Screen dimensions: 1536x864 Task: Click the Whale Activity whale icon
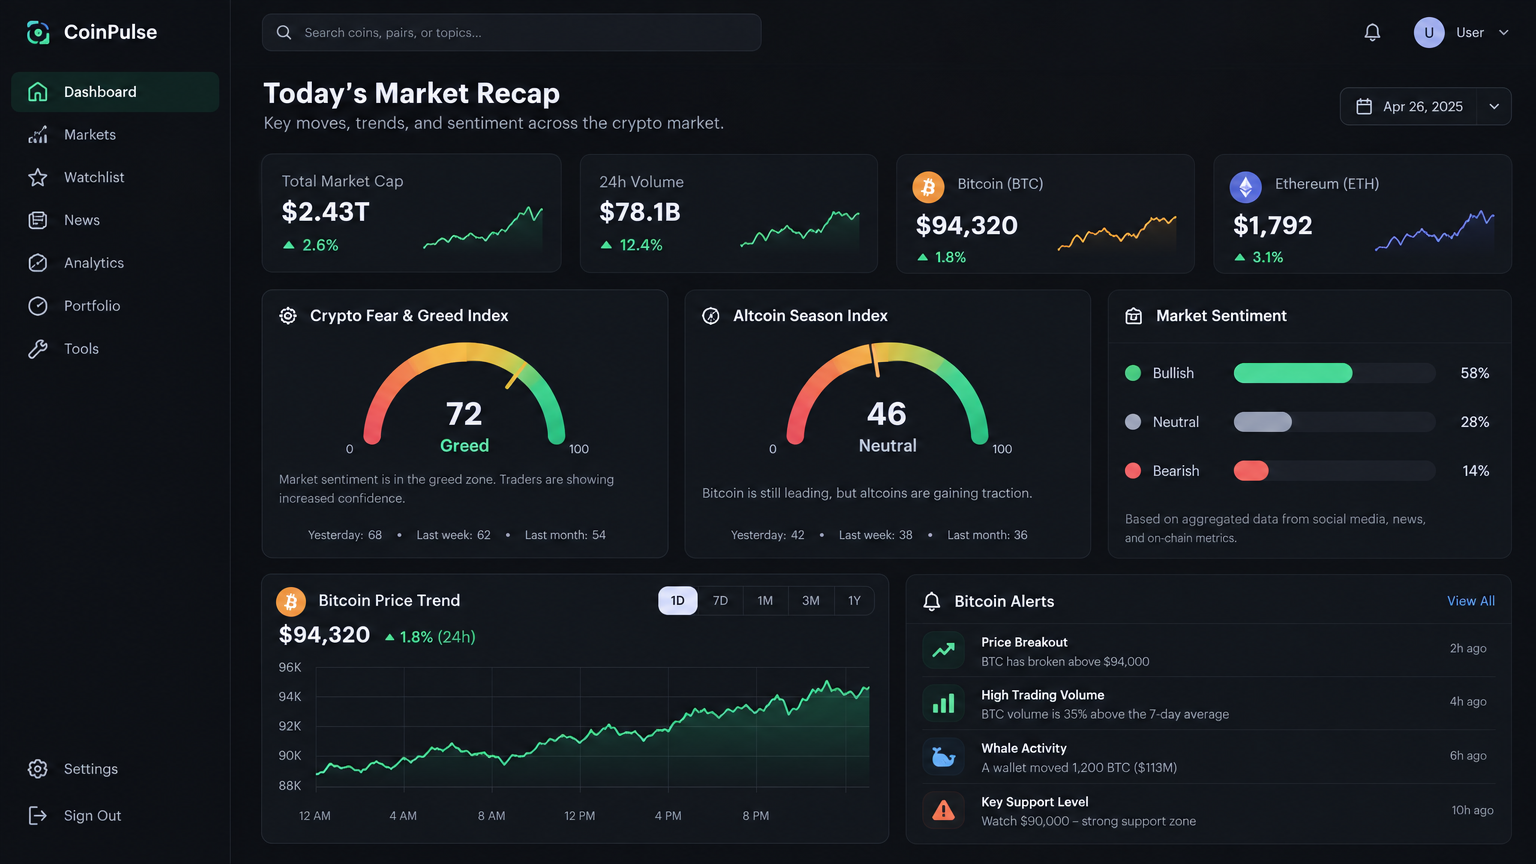click(x=943, y=757)
